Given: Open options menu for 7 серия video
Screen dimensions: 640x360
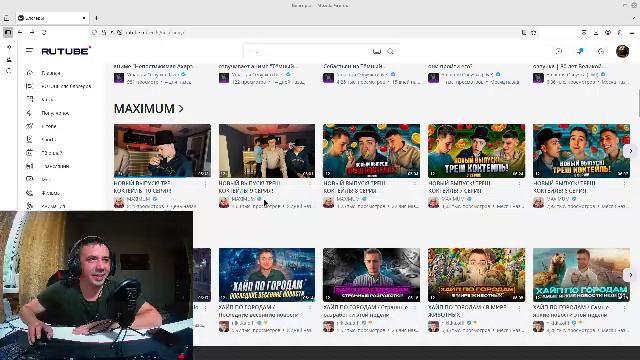Looking at the screenshot, I should [x=519, y=185].
